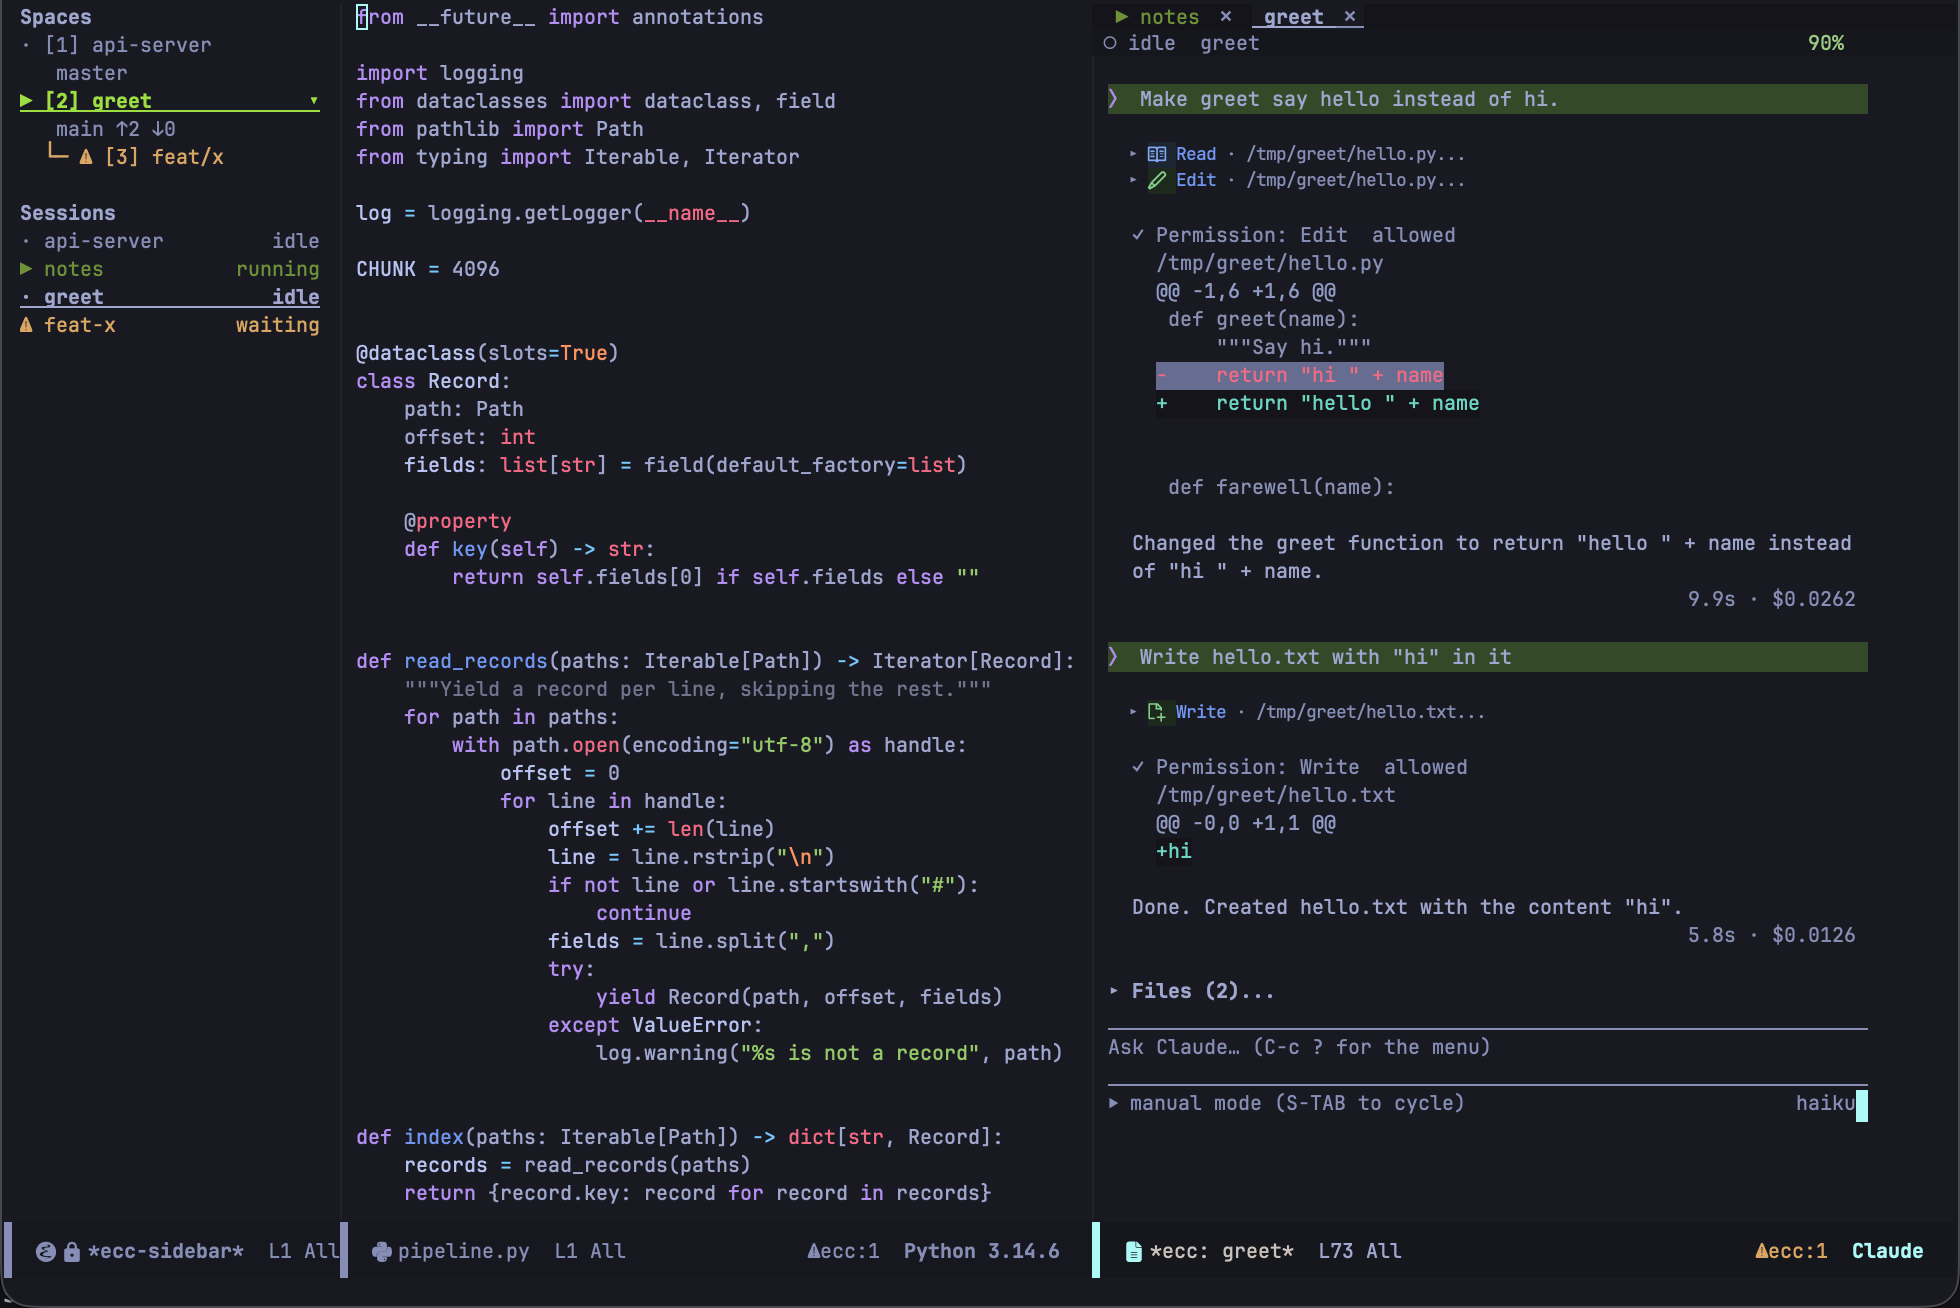The height and width of the screenshot is (1308, 1960).
Task: Open the notes running session
Action: [170, 269]
